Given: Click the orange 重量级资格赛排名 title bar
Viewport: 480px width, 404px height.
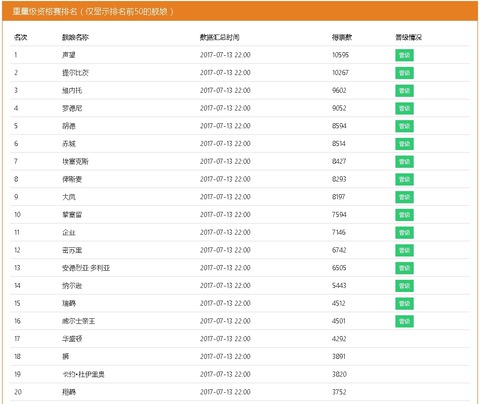Looking at the screenshot, I should click(x=240, y=11).
